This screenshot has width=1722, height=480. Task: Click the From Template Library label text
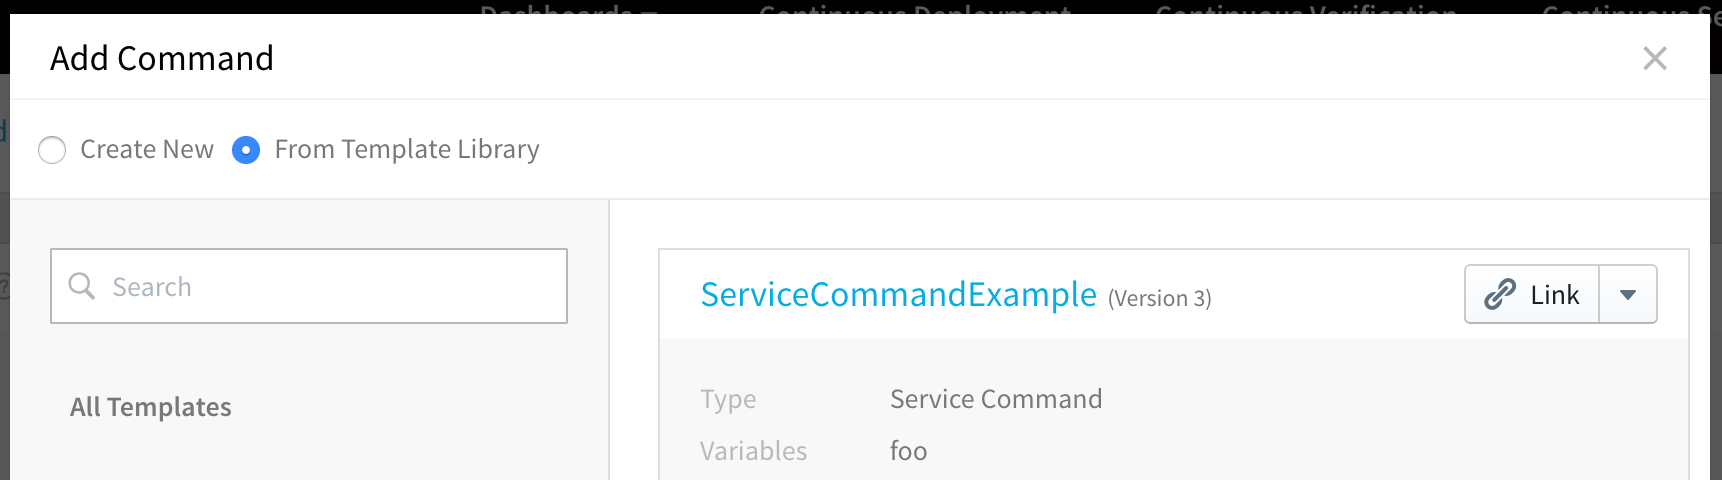click(x=407, y=149)
